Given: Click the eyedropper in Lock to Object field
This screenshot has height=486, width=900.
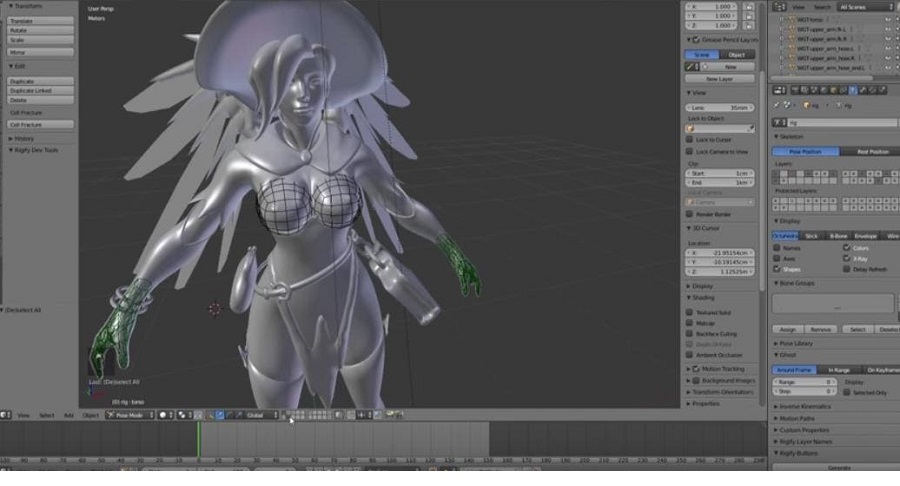Looking at the screenshot, I should [x=751, y=129].
